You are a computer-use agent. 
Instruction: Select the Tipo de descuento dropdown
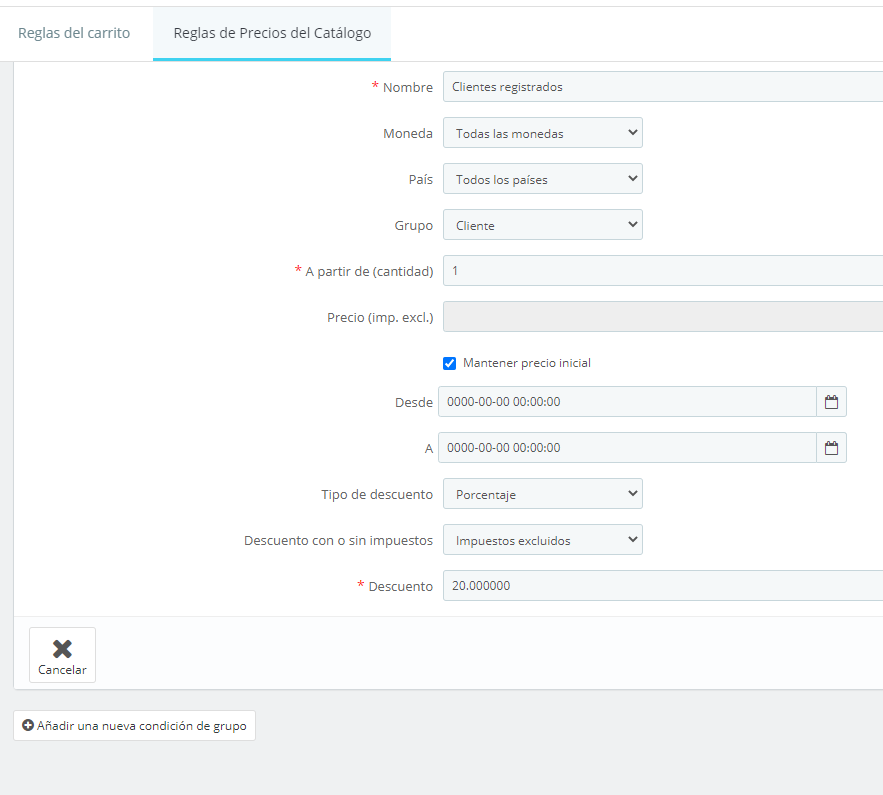tap(542, 494)
